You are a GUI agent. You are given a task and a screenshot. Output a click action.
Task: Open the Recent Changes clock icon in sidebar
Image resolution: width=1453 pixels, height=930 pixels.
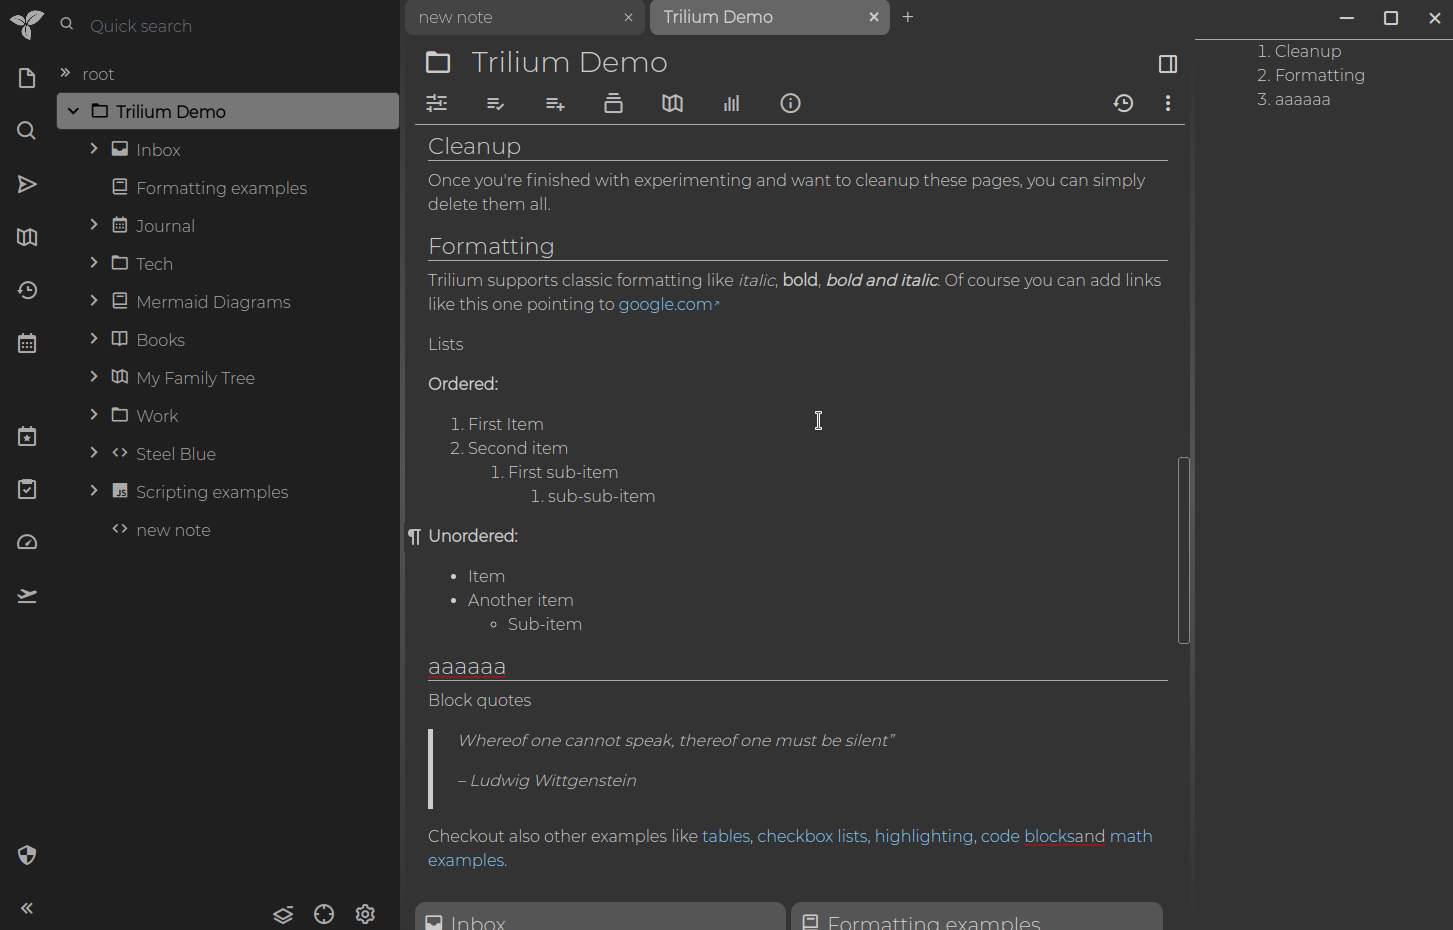[x=26, y=290]
